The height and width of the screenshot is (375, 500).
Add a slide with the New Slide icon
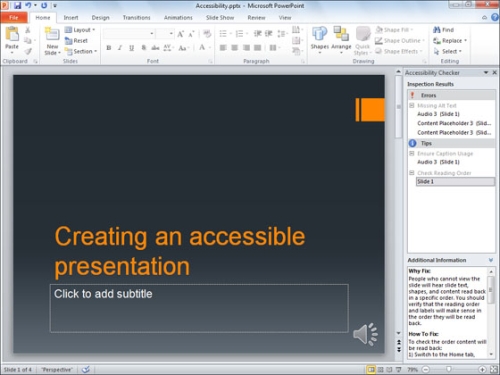52,34
